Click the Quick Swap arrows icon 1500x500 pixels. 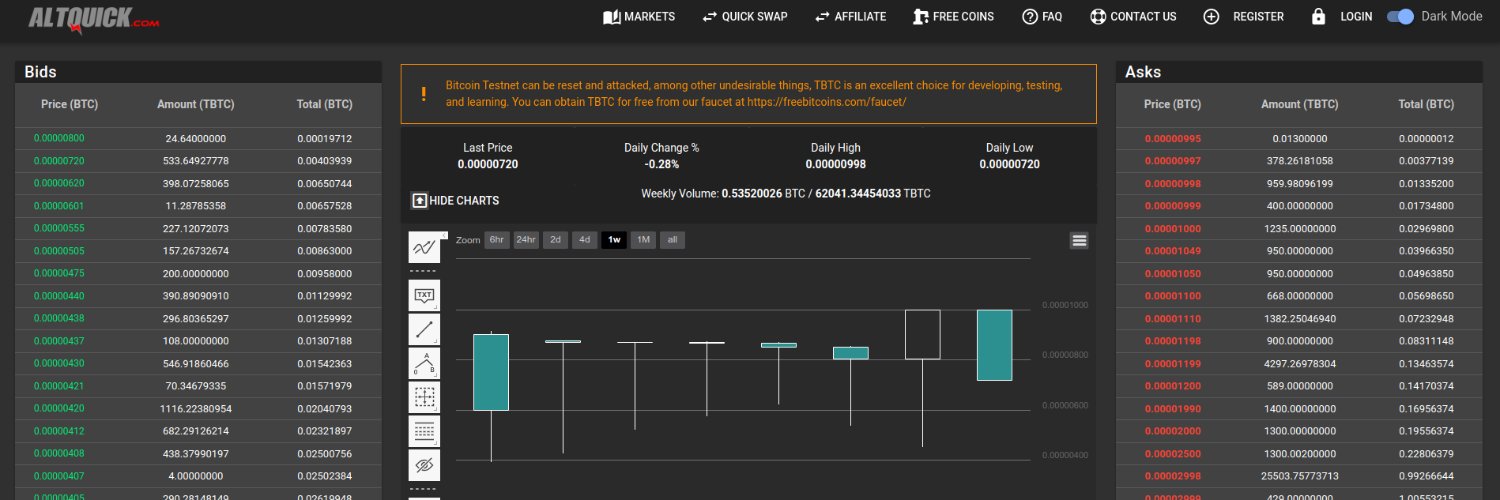[x=710, y=17]
